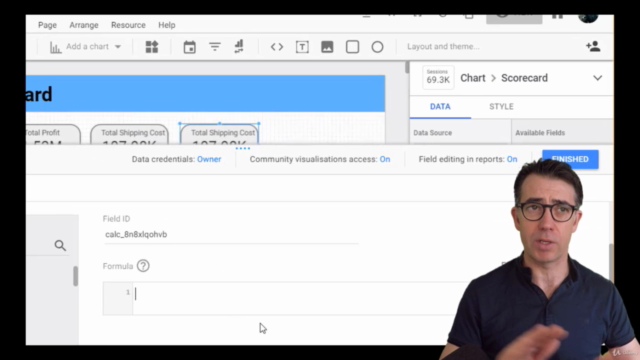640x360 pixels.
Task: Insert a text box
Action: (x=302, y=47)
